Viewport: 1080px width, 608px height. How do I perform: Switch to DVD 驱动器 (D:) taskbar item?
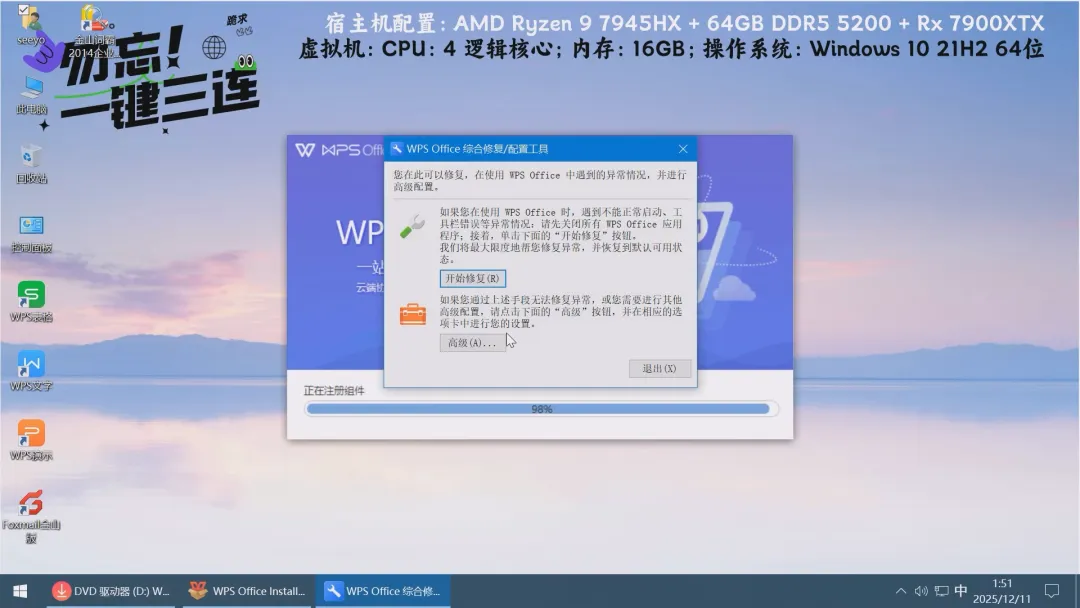pyautogui.click(x=110, y=591)
